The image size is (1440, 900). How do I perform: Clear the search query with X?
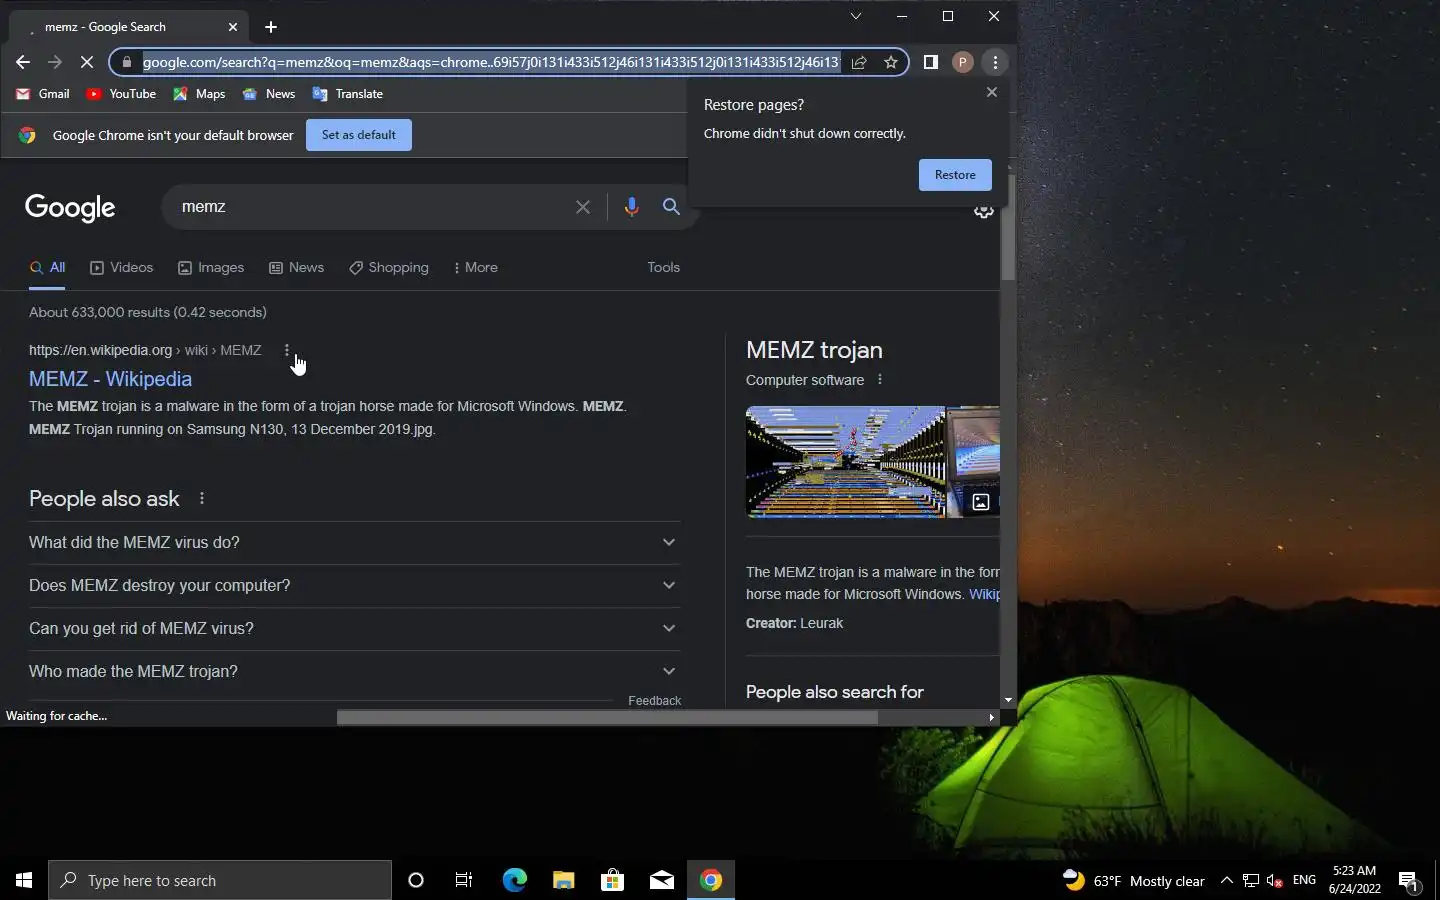pos(583,207)
